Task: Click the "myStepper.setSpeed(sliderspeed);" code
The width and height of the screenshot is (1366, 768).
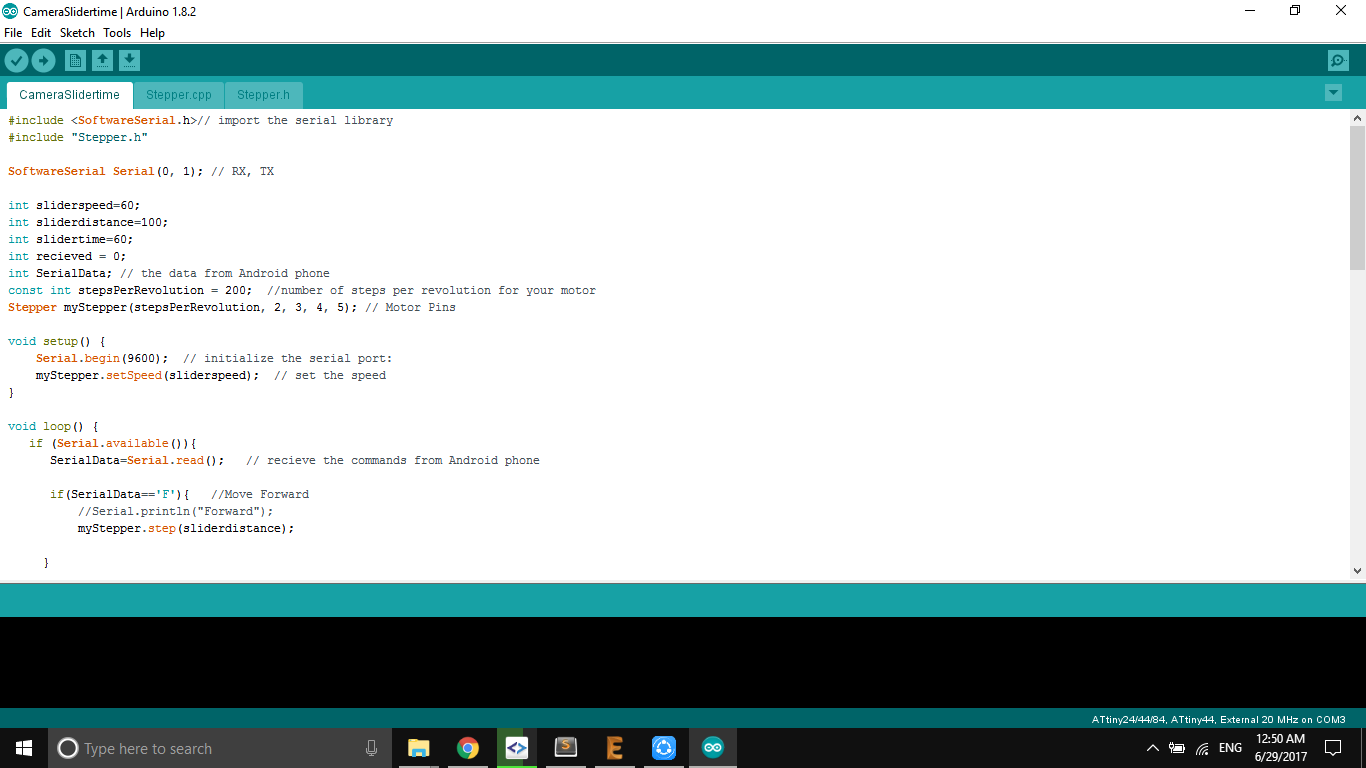Action: point(147,375)
